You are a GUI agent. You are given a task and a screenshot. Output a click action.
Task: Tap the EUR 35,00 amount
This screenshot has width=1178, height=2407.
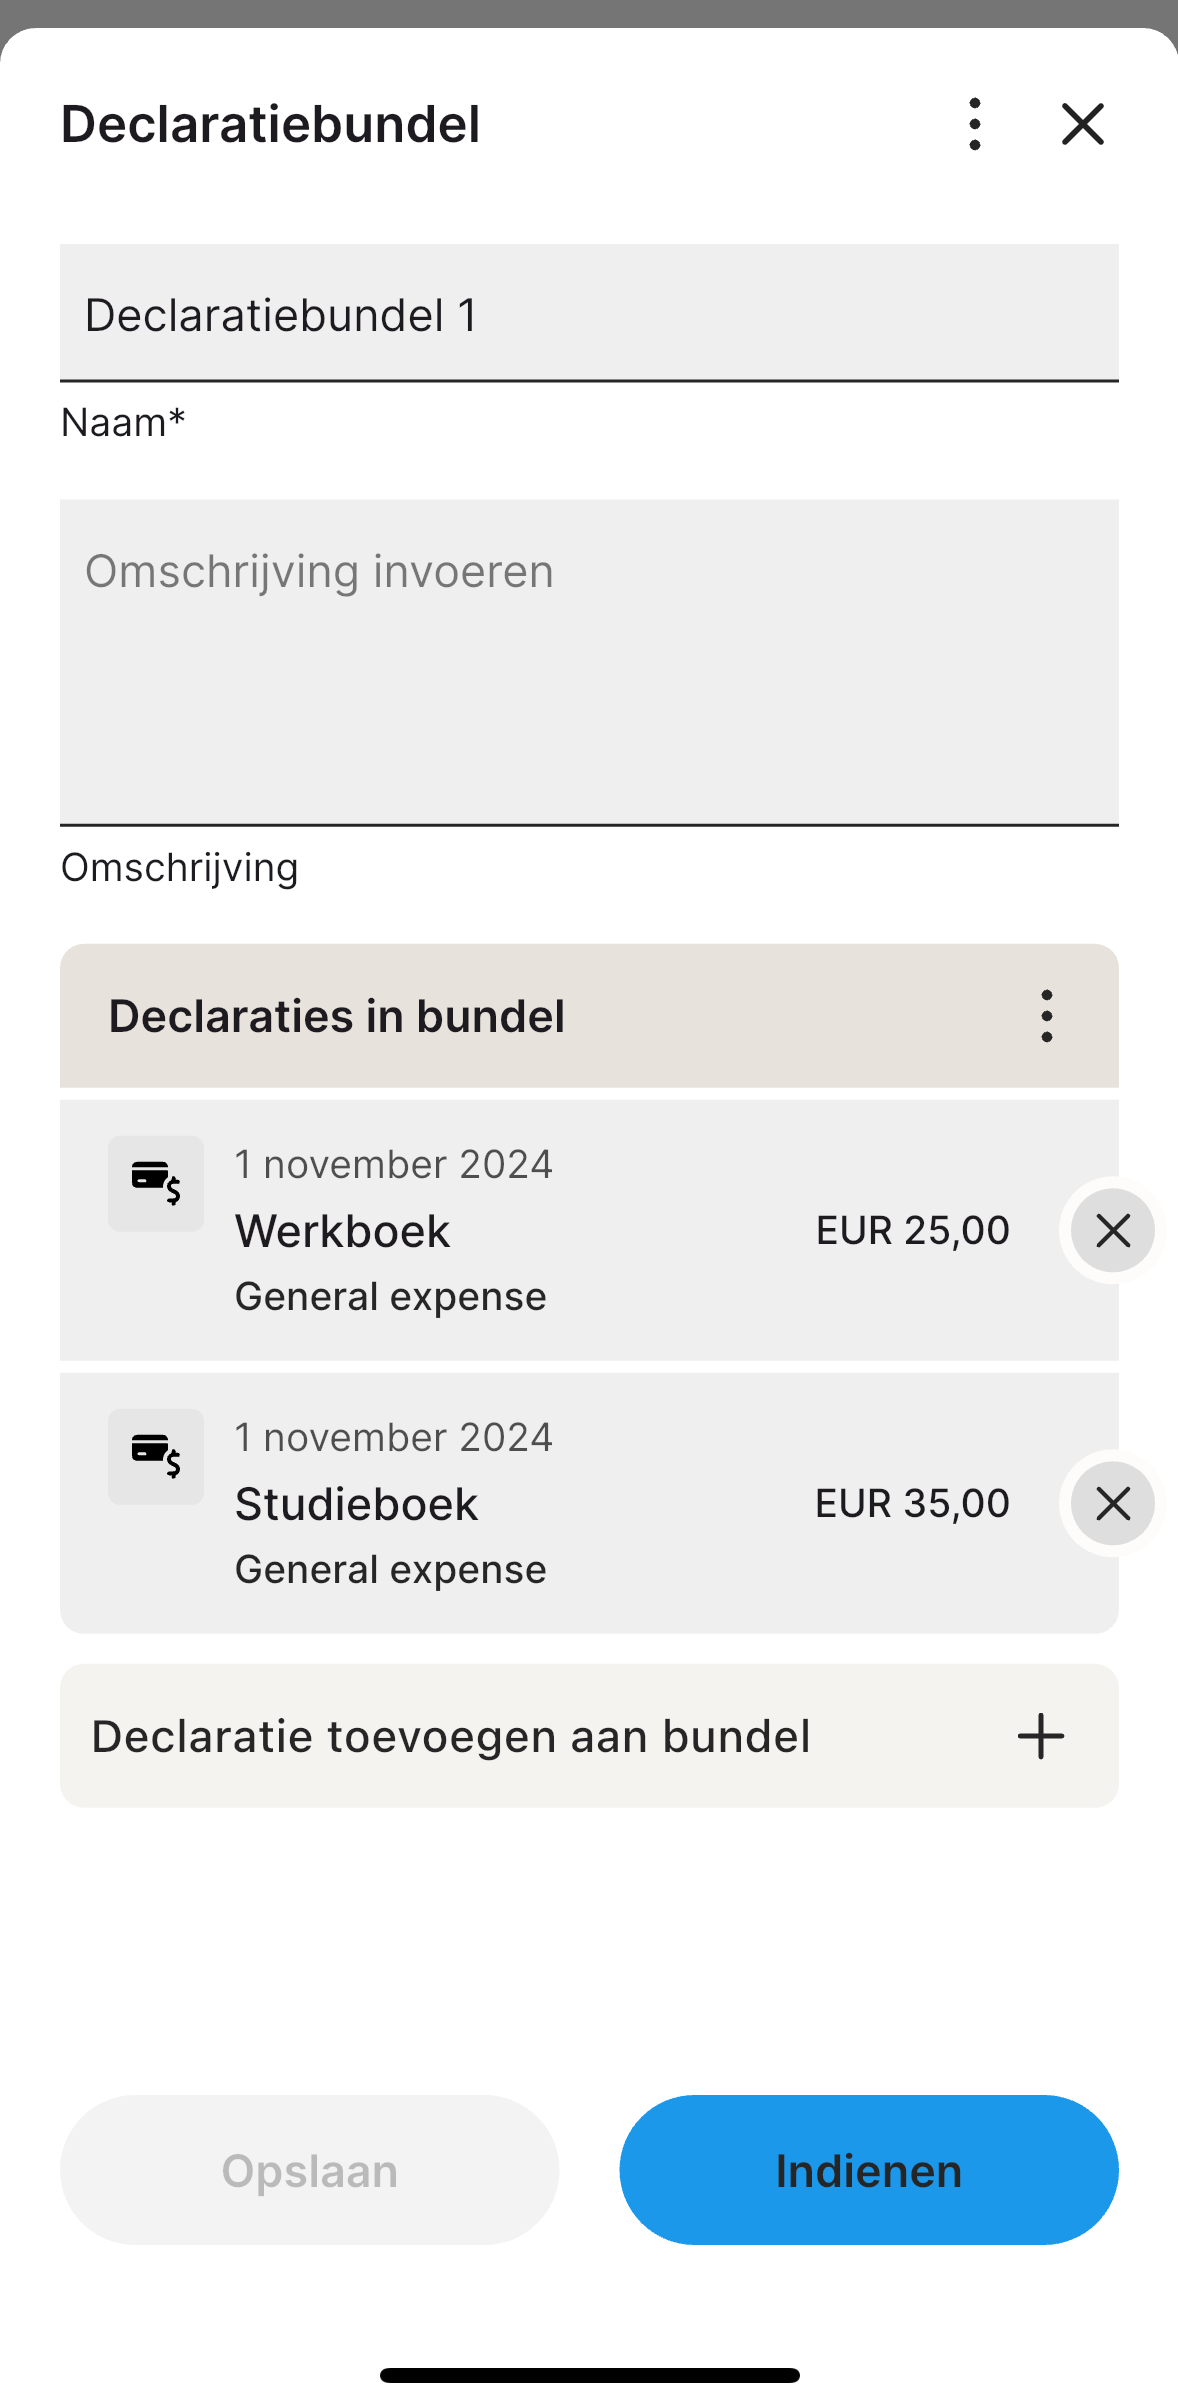[x=913, y=1503]
